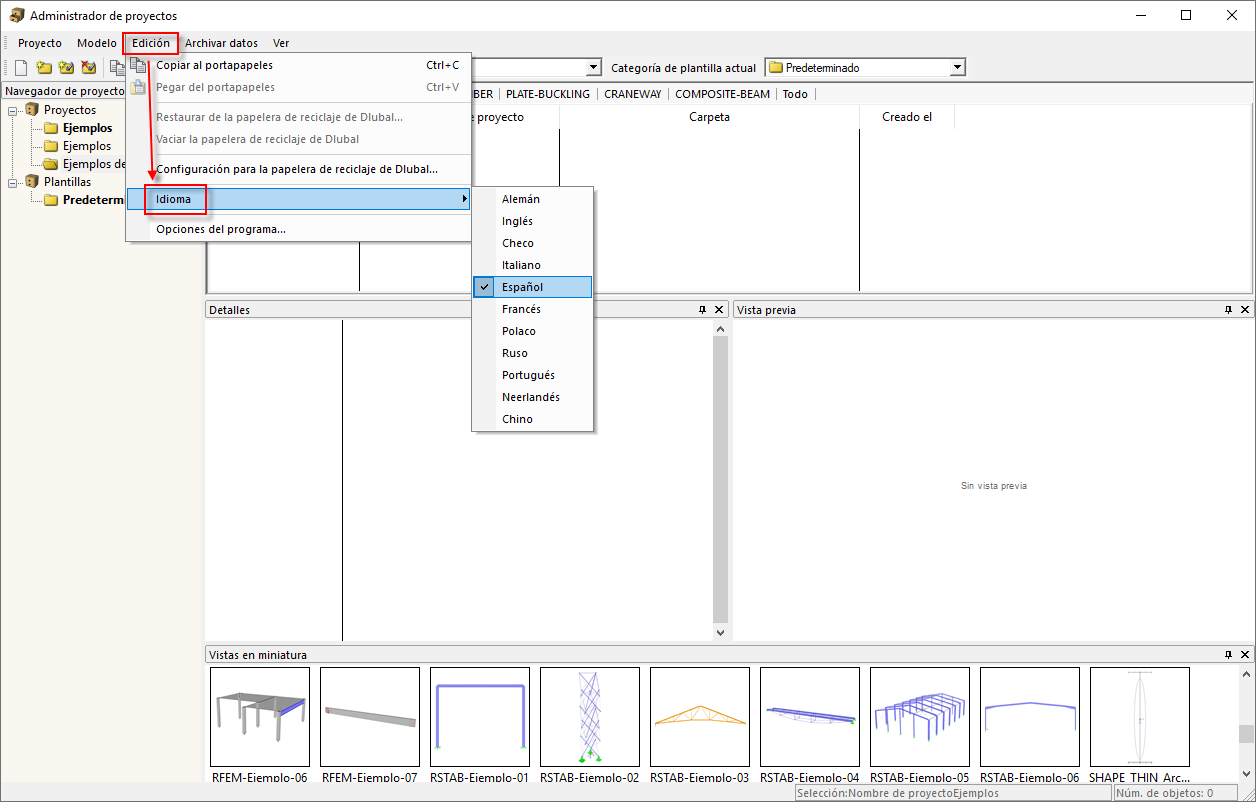Viewport: 1256px width, 802px height.
Task: Open the Ver menu
Action: [281, 43]
